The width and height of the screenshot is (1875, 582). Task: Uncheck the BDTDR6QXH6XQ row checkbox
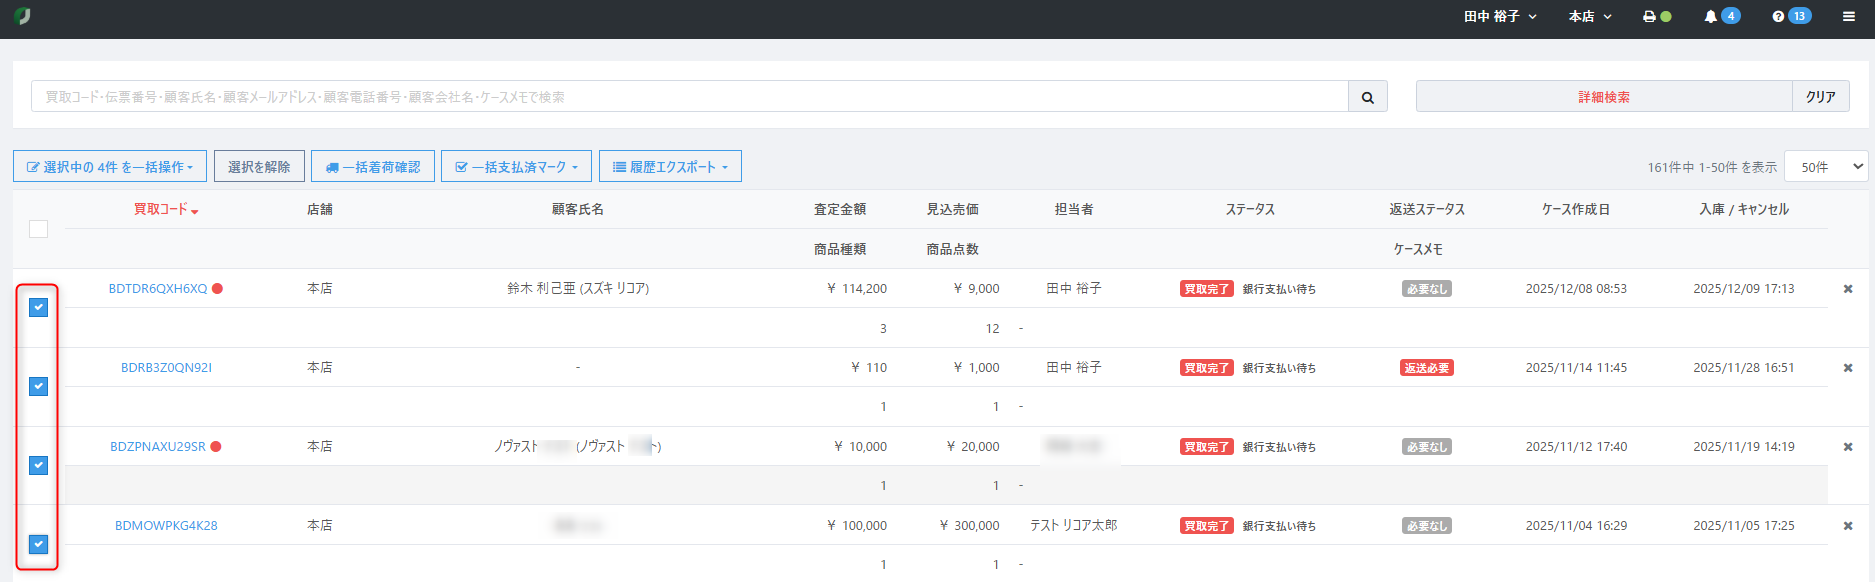[38, 307]
